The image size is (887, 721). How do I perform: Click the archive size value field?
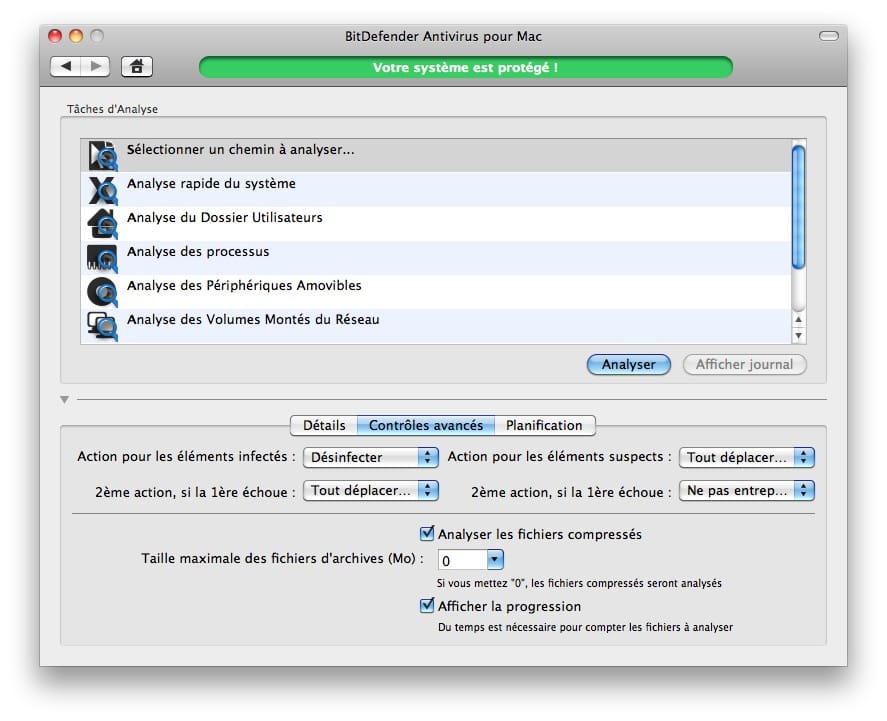[x=462, y=560]
